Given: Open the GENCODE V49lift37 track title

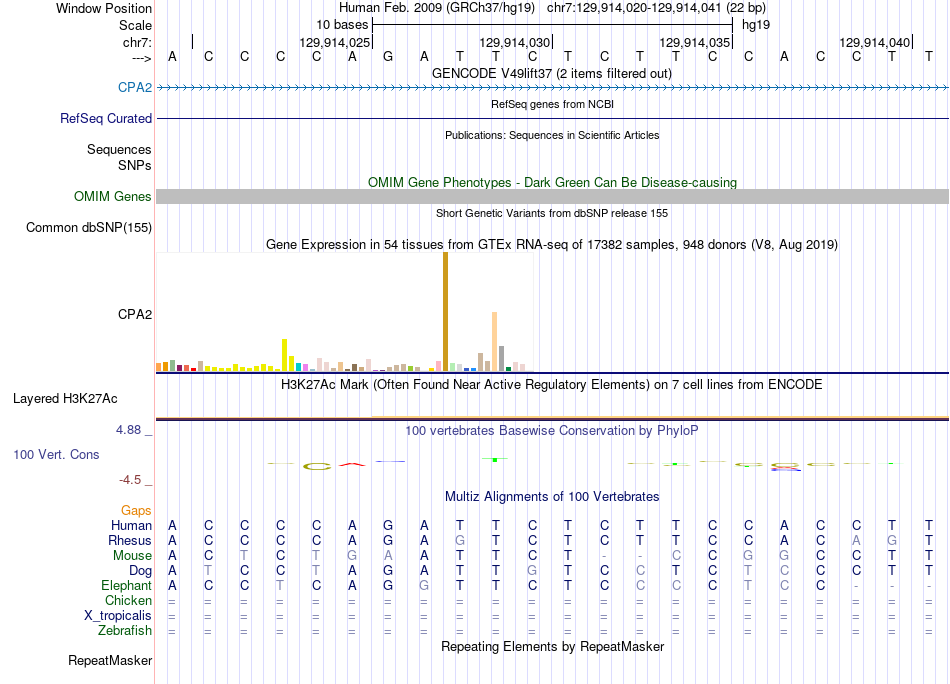Looking at the screenshot, I should pos(552,73).
